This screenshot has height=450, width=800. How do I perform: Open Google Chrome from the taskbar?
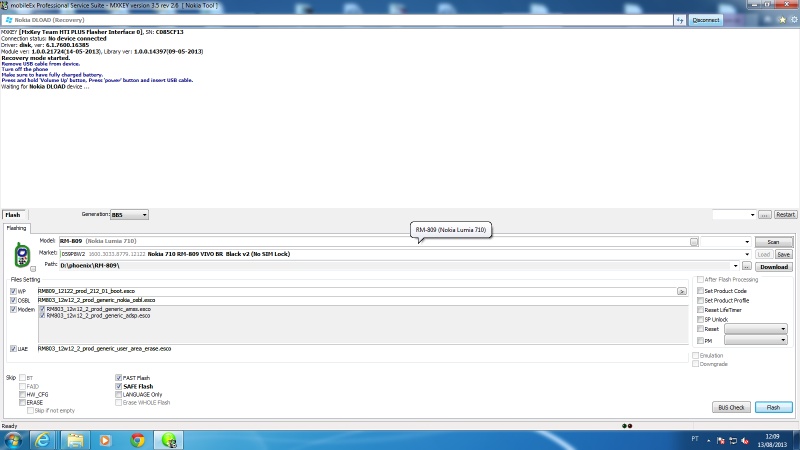point(137,440)
